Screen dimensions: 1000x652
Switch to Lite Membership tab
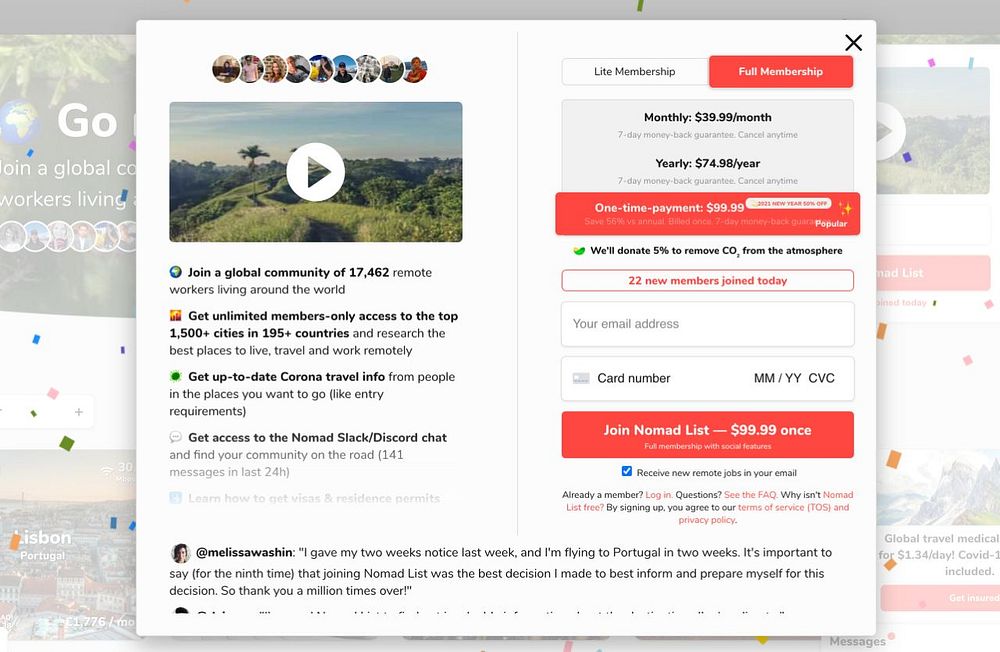(635, 71)
